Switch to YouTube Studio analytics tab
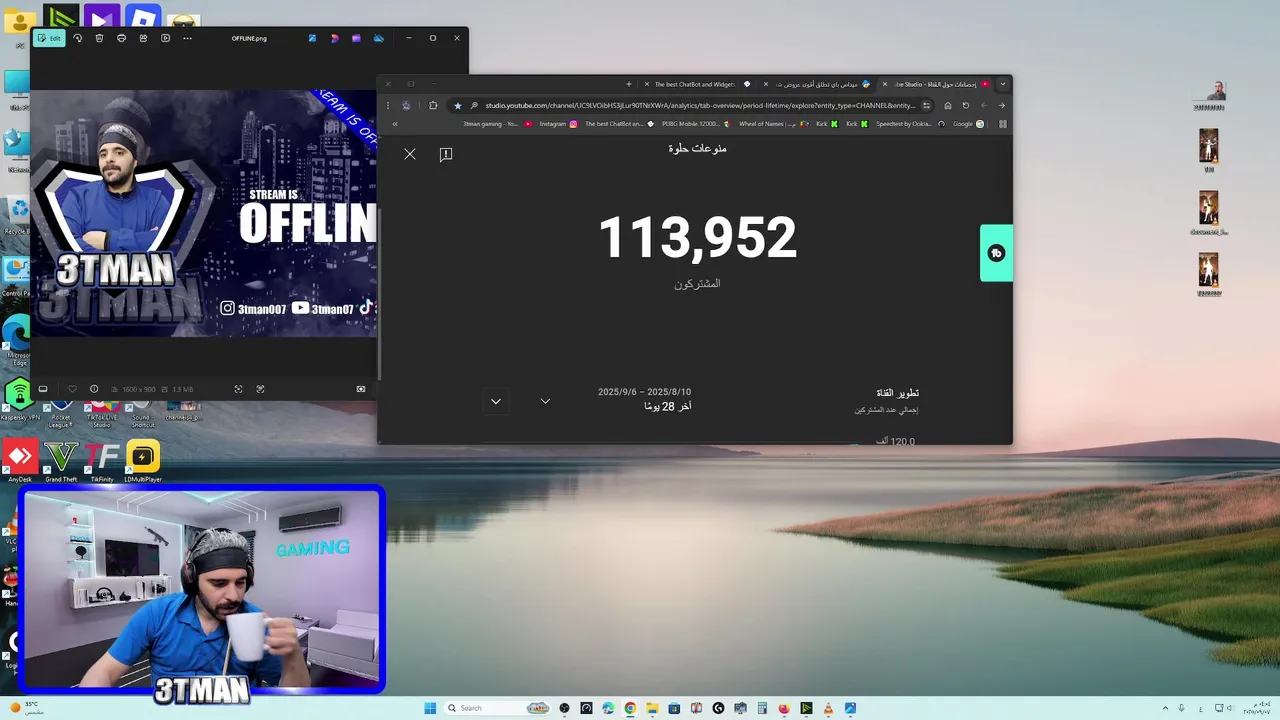This screenshot has width=1280, height=720. click(x=934, y=84)
